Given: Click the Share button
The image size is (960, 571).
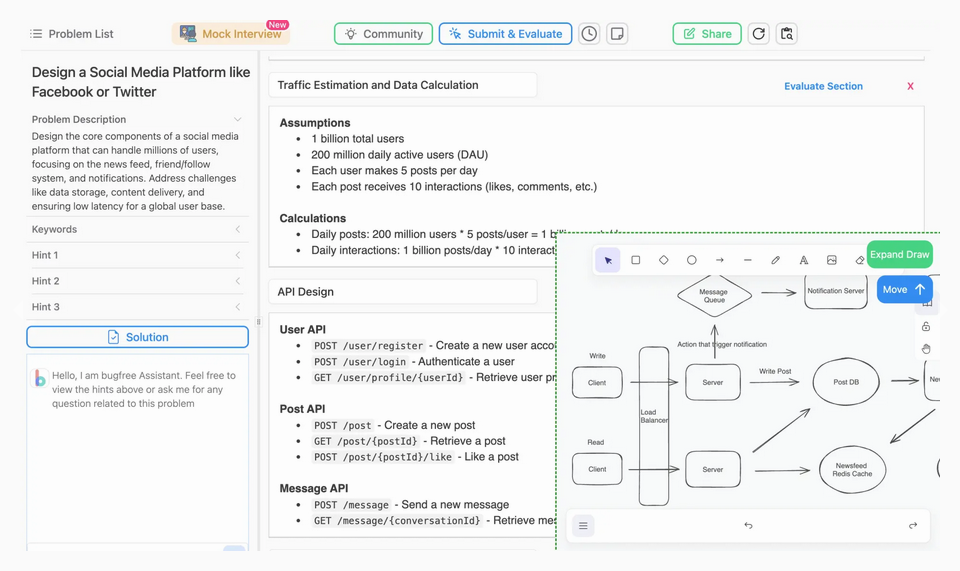Looking at the screenshot, I should 707,34.
